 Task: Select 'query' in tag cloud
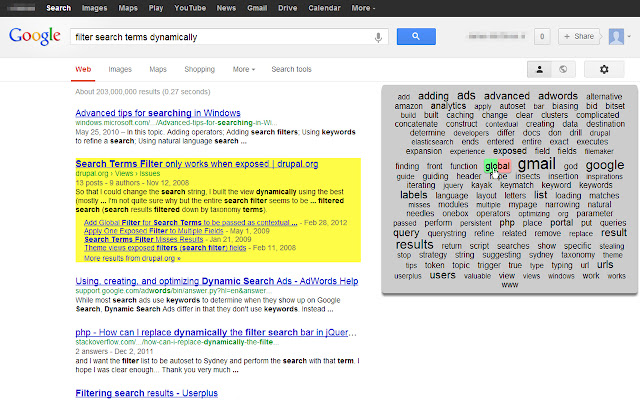click(406, 233)
